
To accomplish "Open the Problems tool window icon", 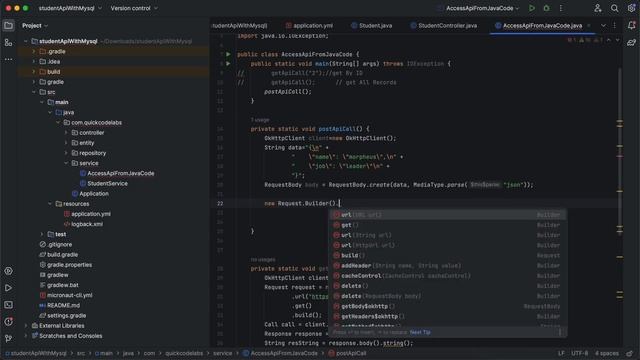I will coord(8,322).
